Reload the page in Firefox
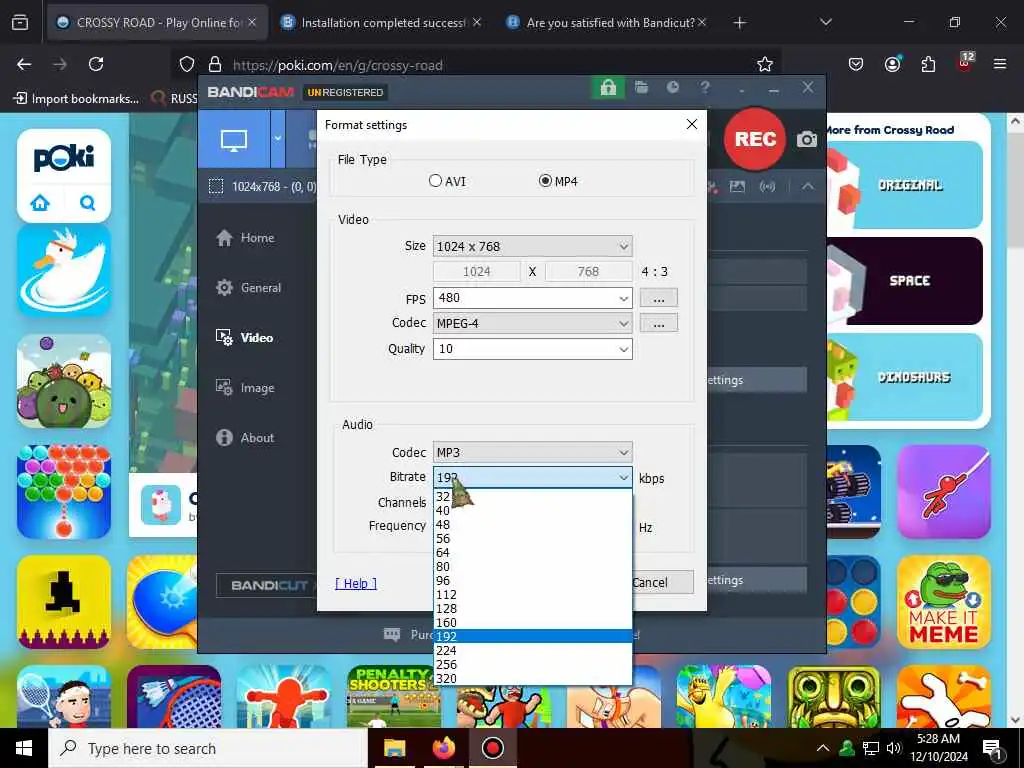 click(x=96, y=64)
